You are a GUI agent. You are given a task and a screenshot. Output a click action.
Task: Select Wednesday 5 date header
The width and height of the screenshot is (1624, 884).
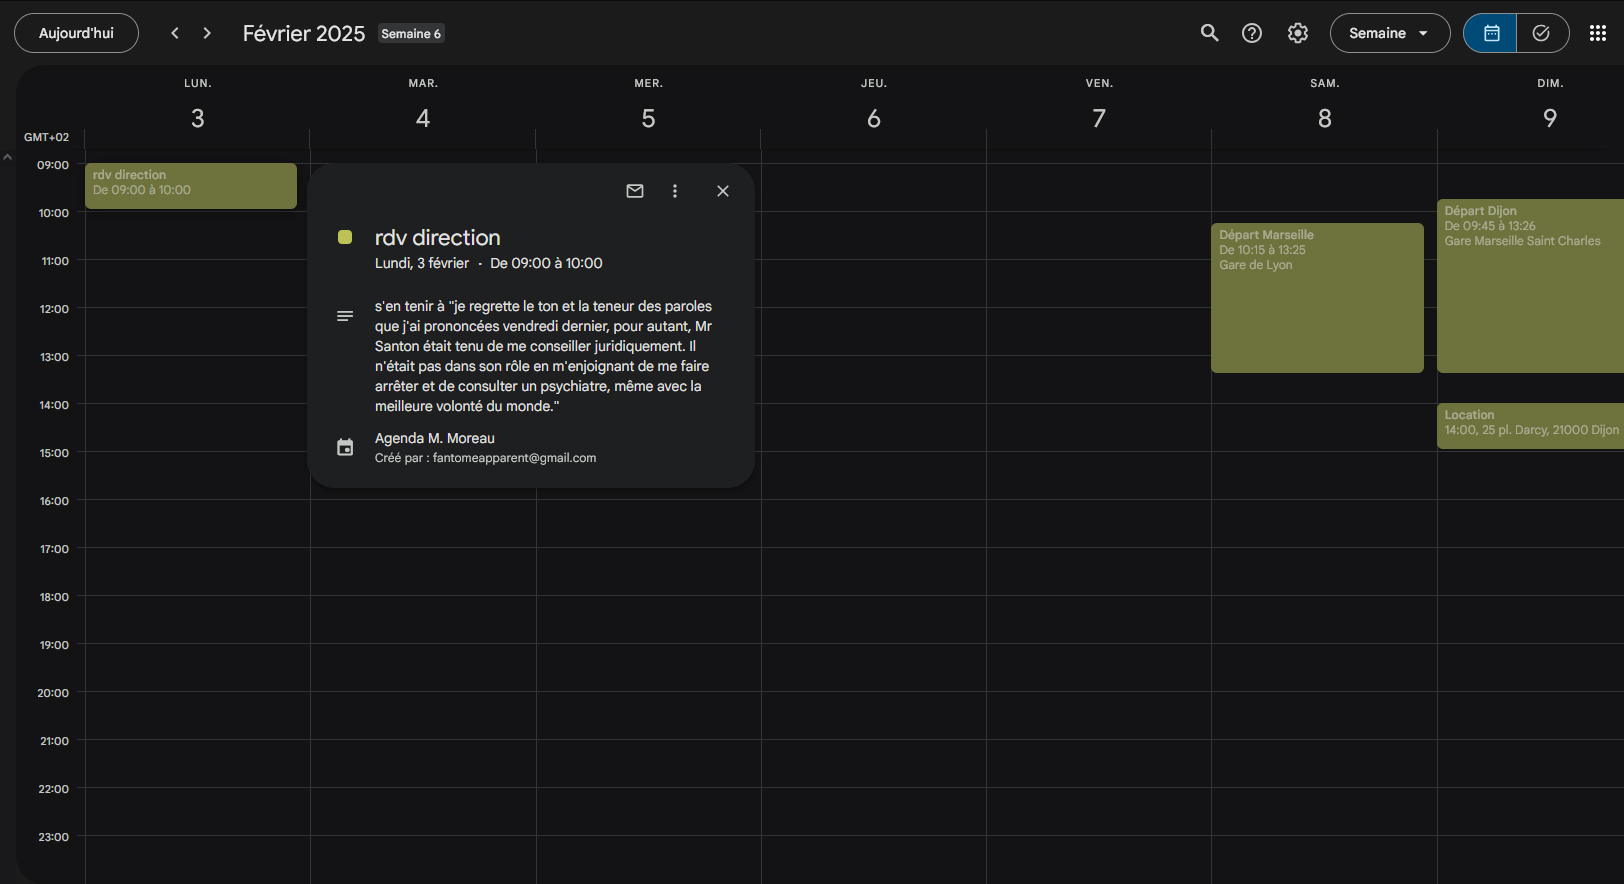click(x=648, y=118)
